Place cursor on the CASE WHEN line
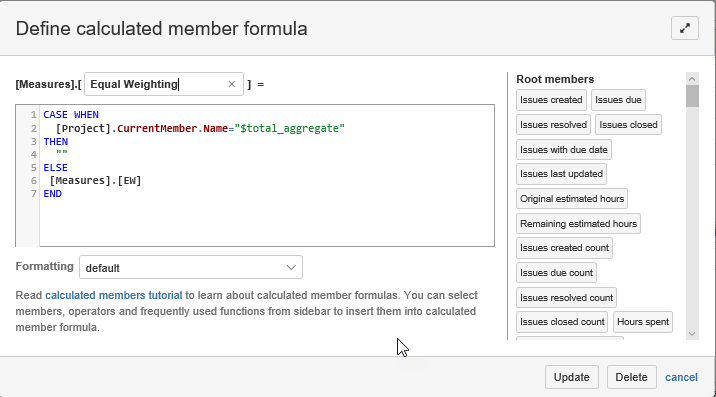This screenshot has height=397, width=716. pyautogui.click(x=71, y=115)
